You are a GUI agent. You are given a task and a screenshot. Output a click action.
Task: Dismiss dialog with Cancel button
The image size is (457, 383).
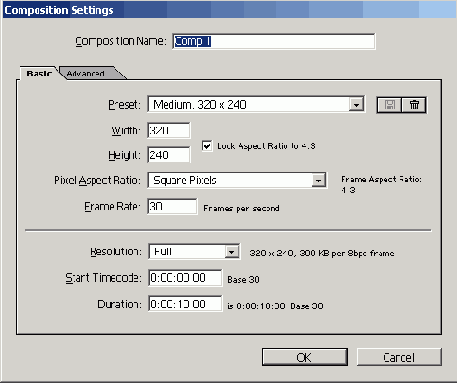tap(399, 357)
